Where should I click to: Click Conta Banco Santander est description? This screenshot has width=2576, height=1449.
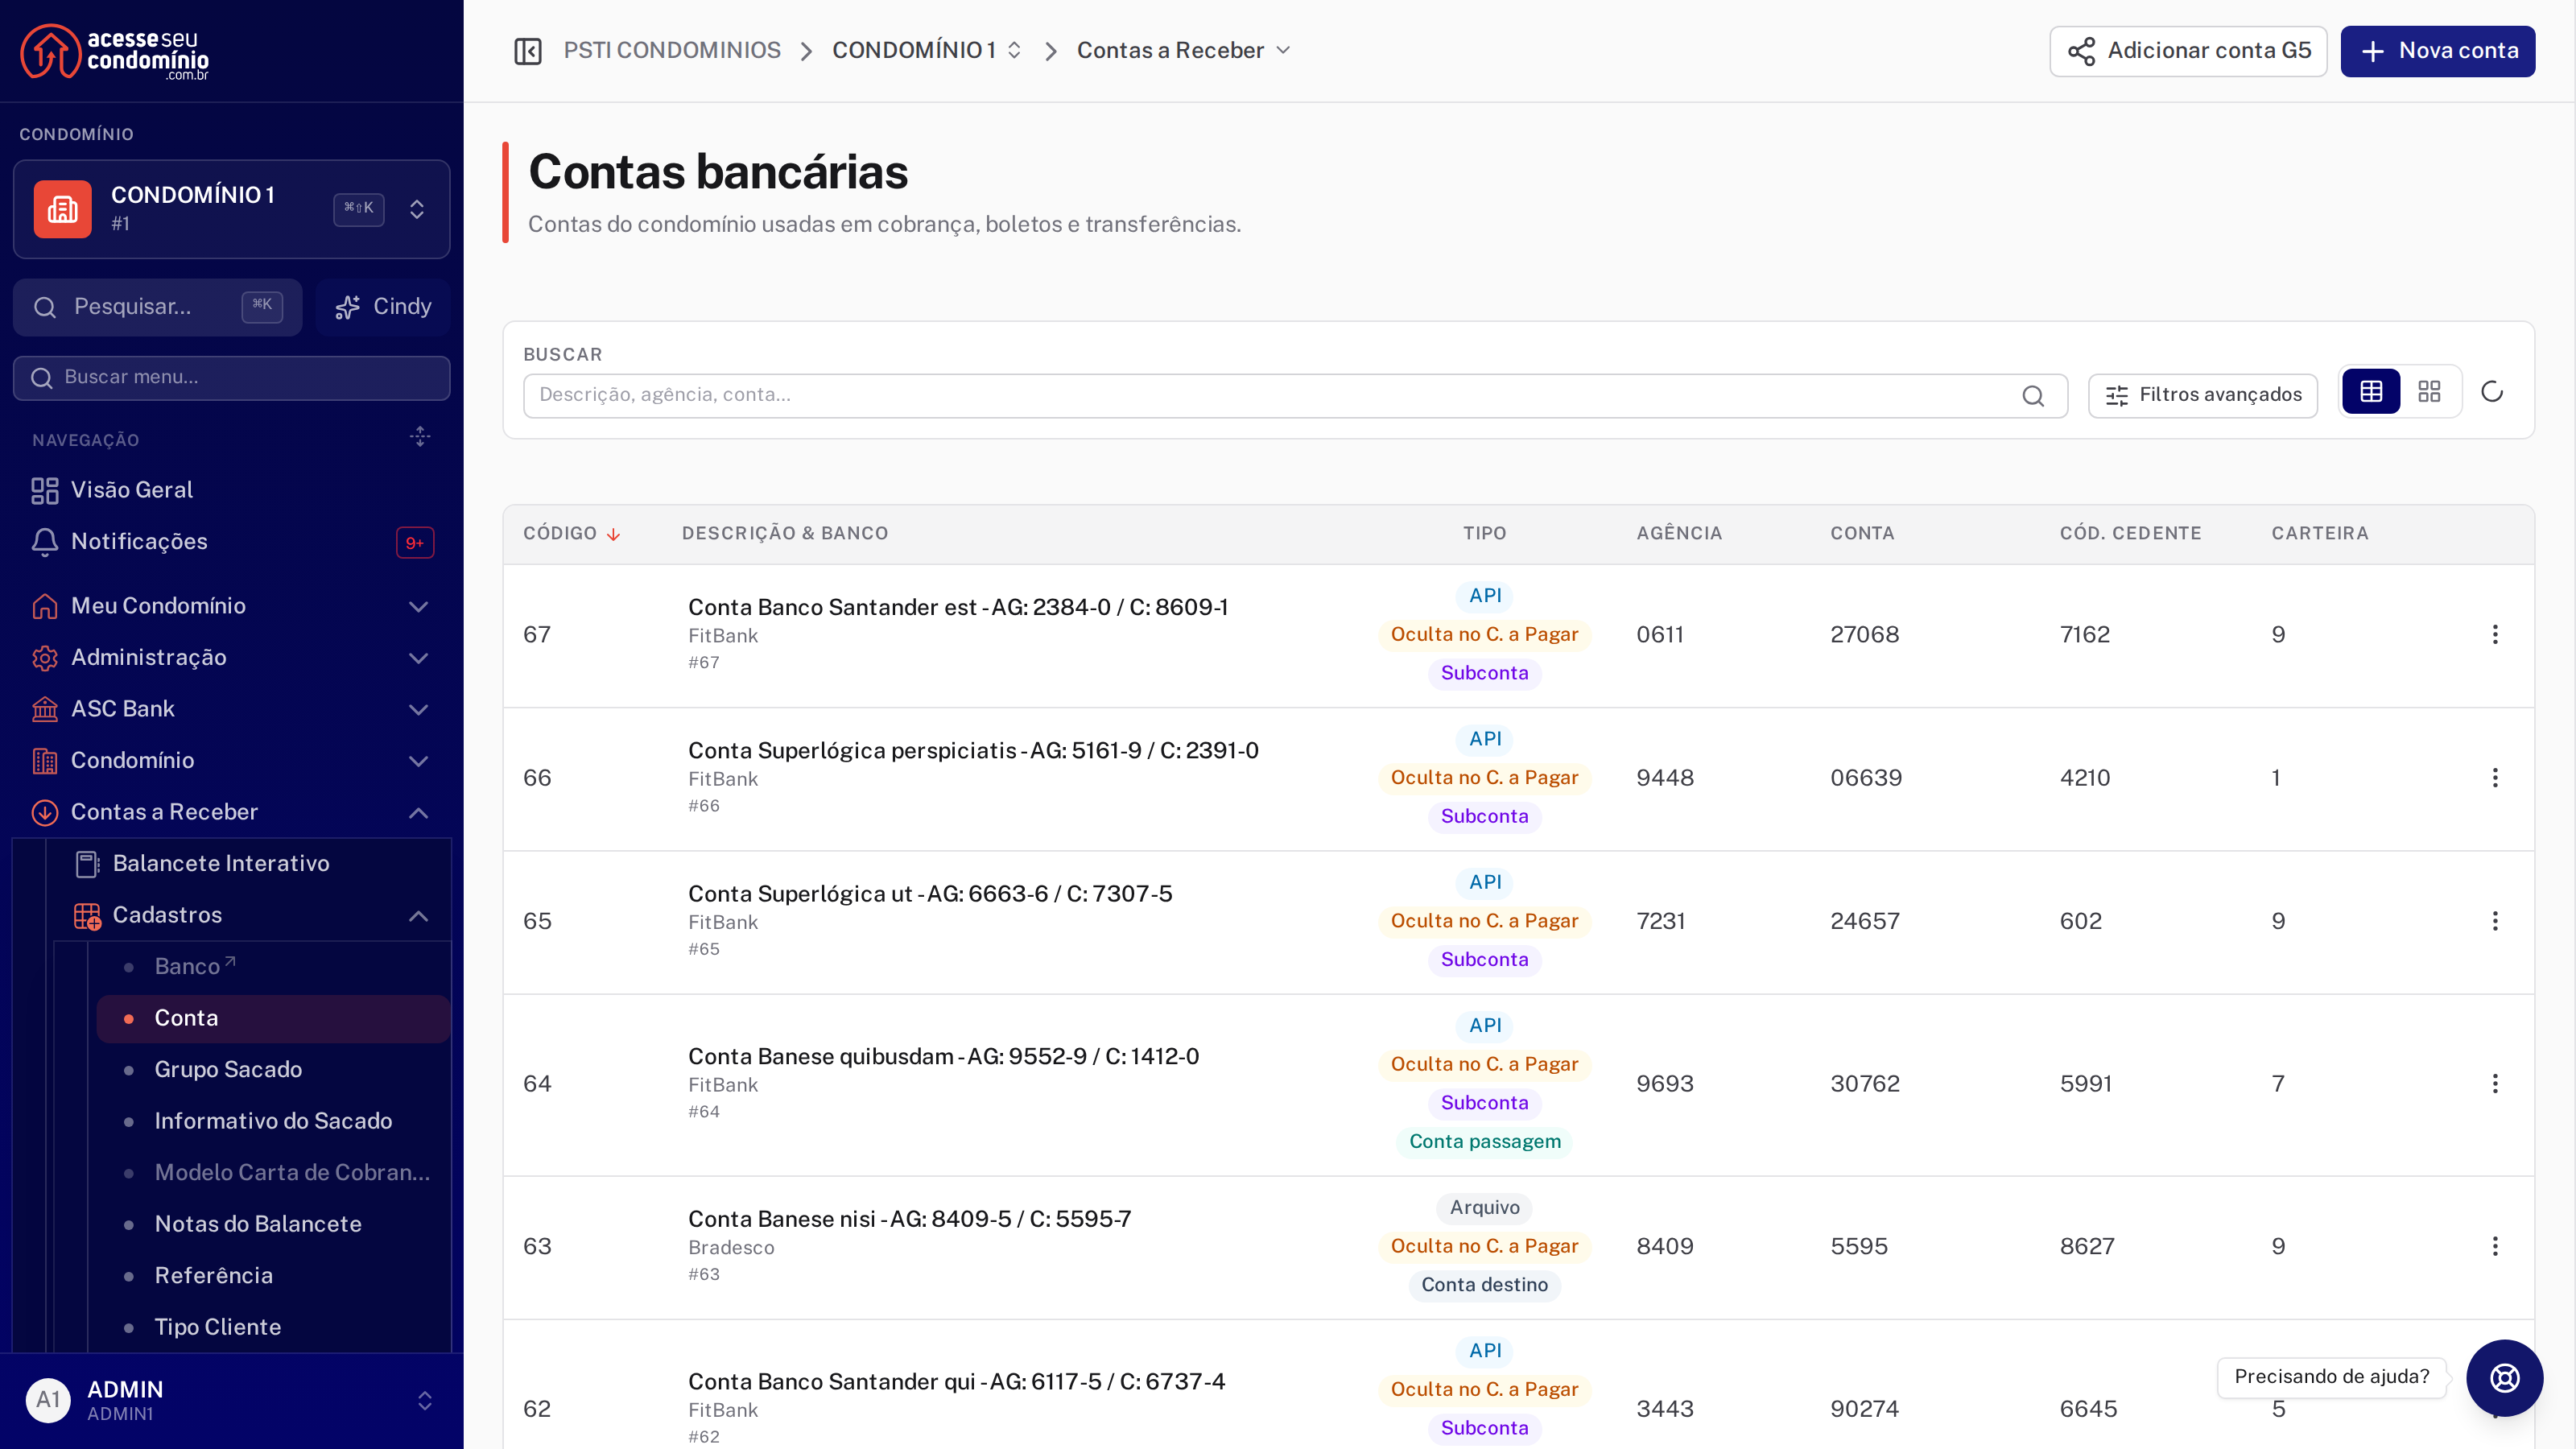point(958,607)
